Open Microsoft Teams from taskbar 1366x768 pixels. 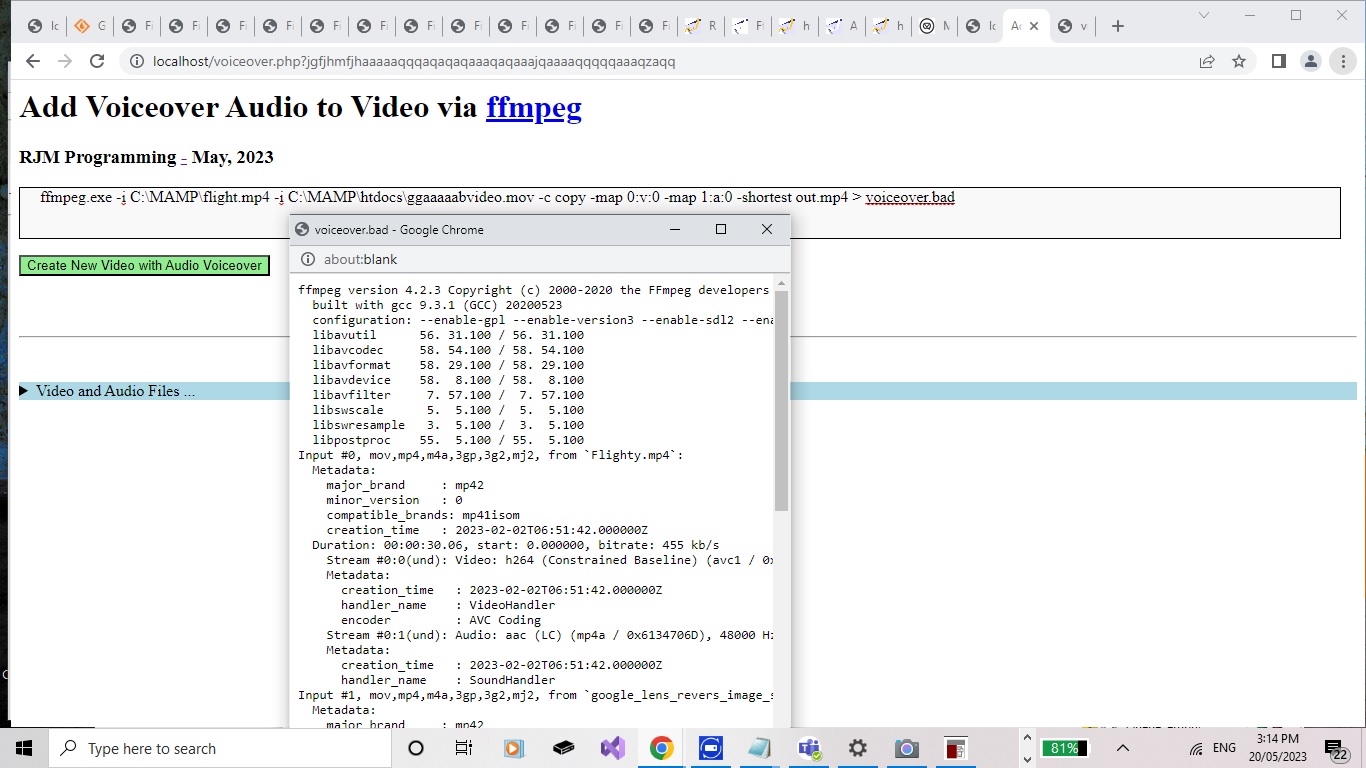pyautogui.click(x=808, y=748)
